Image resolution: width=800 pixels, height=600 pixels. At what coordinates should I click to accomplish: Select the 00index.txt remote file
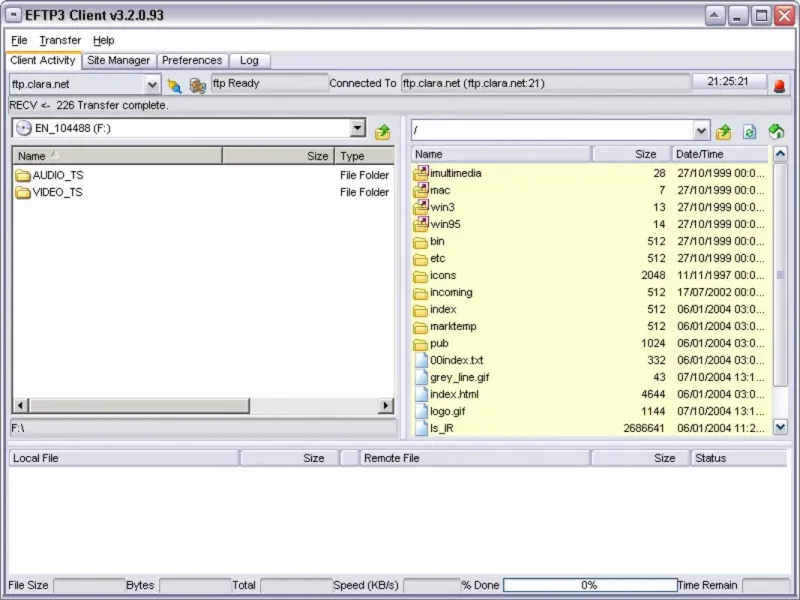coord(456,360)
